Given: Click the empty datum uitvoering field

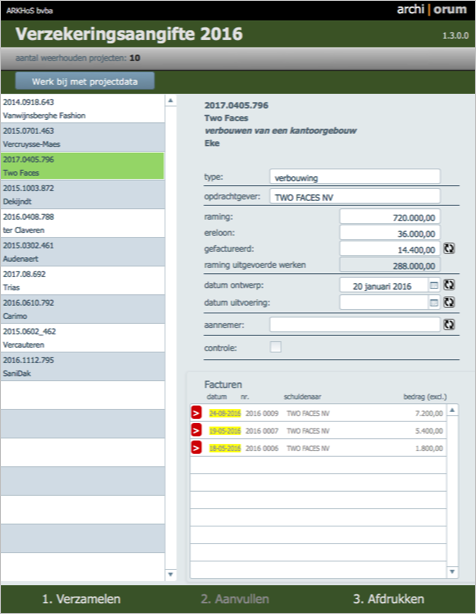Looking at the screenshot, I should (384, 302).
